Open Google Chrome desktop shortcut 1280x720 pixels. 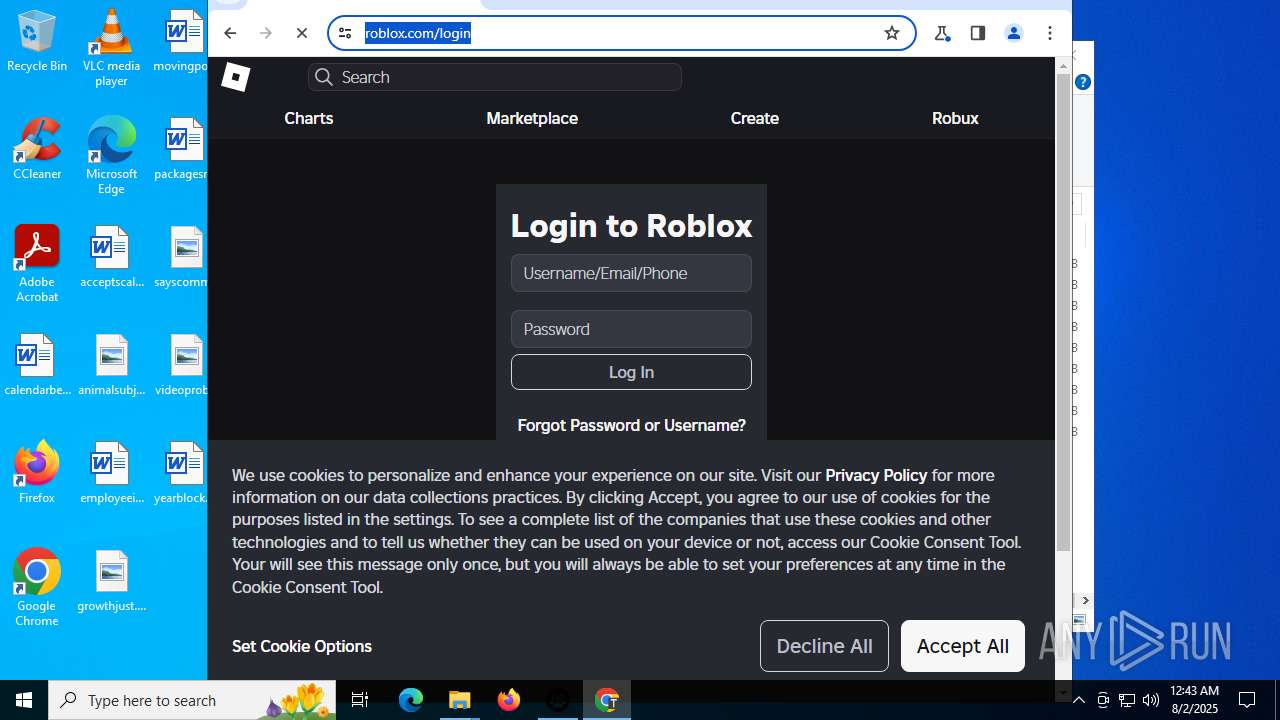click(37, 588)
